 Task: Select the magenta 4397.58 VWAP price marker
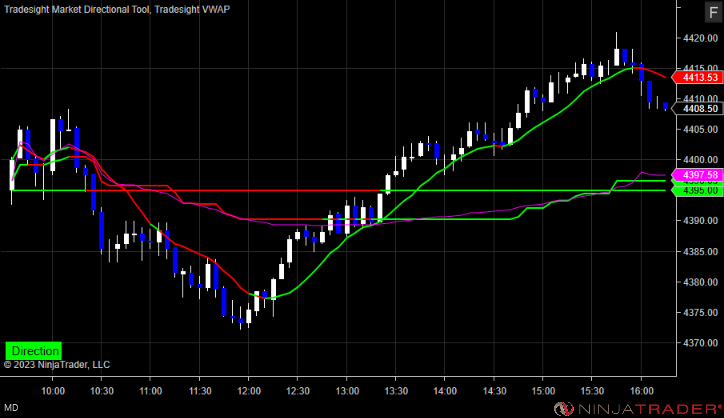697,175
